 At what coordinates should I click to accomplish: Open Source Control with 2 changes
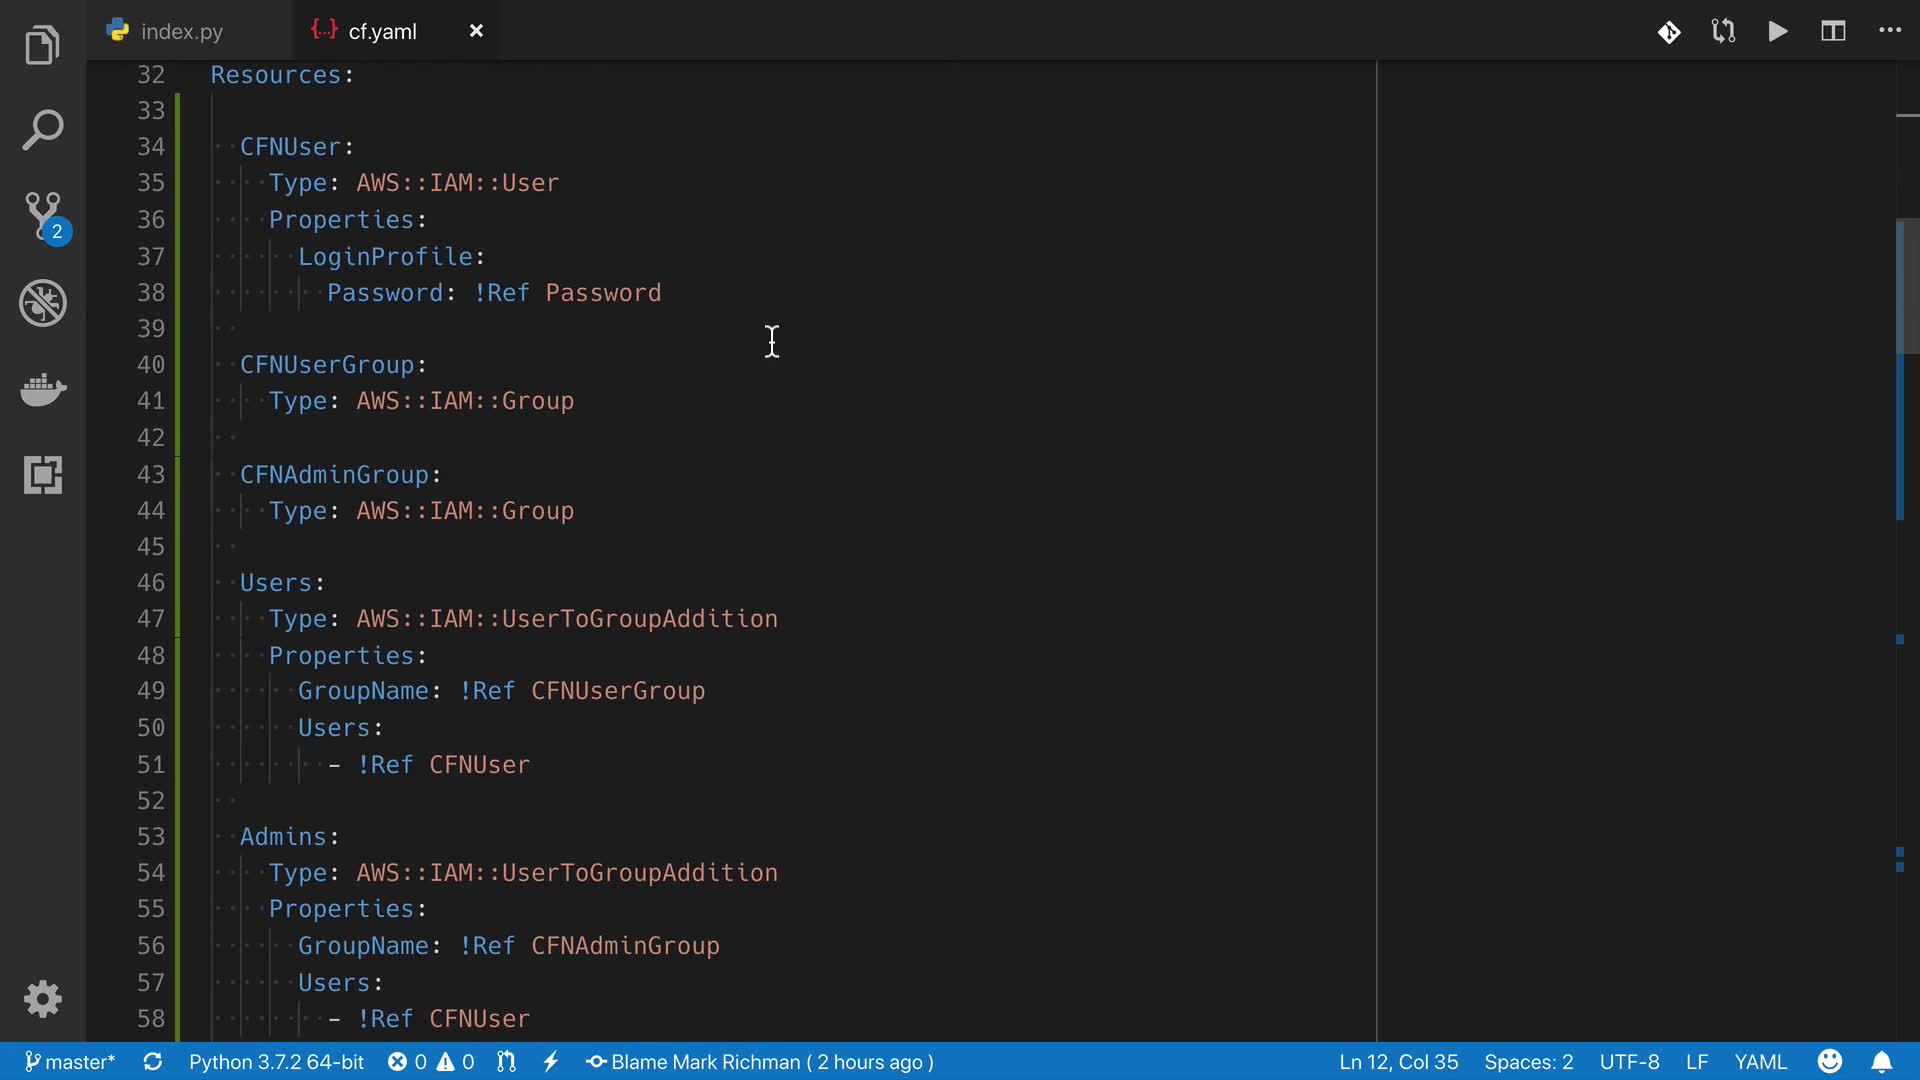point(44,216)
